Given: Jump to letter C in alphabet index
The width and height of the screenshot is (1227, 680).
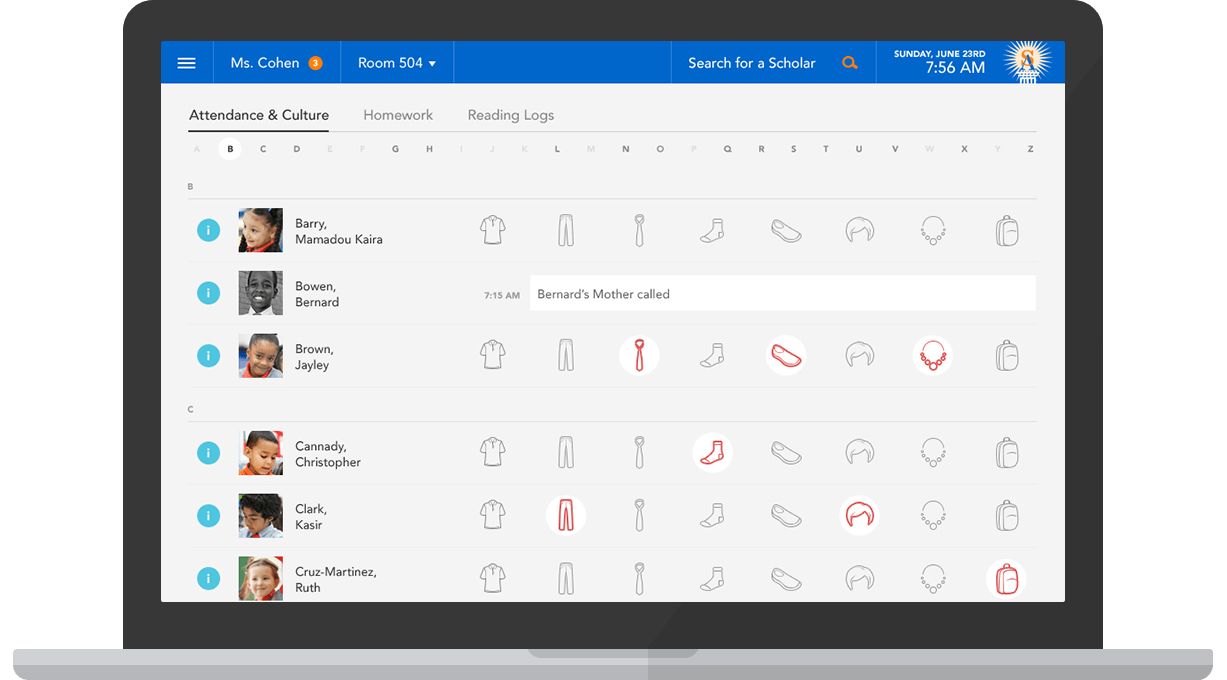Looking at the screenshot, I should point(263,149).
